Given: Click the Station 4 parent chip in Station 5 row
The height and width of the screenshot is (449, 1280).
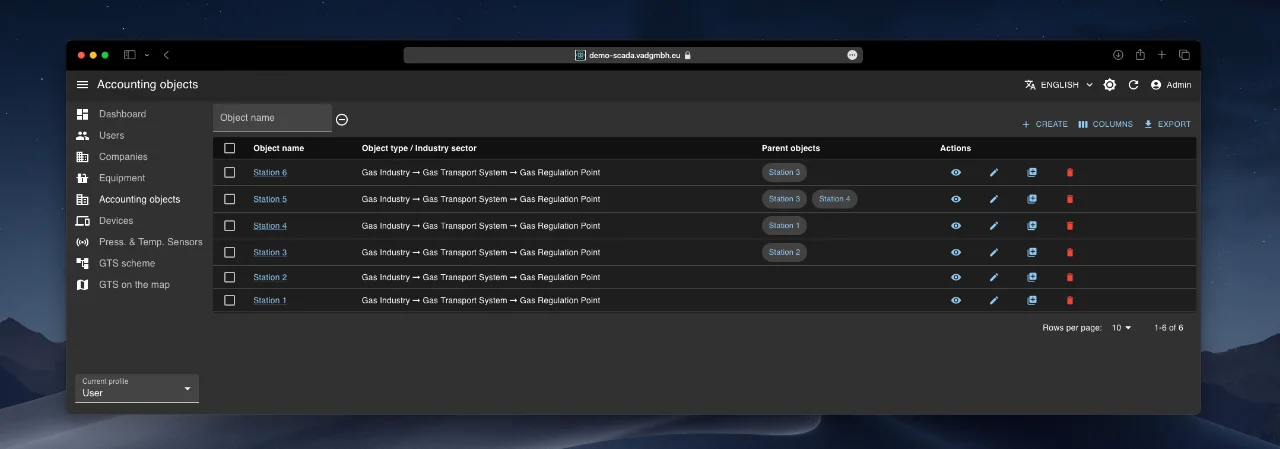Looking at the screenshot, I should pyautogui.click(x=834, y=199).
